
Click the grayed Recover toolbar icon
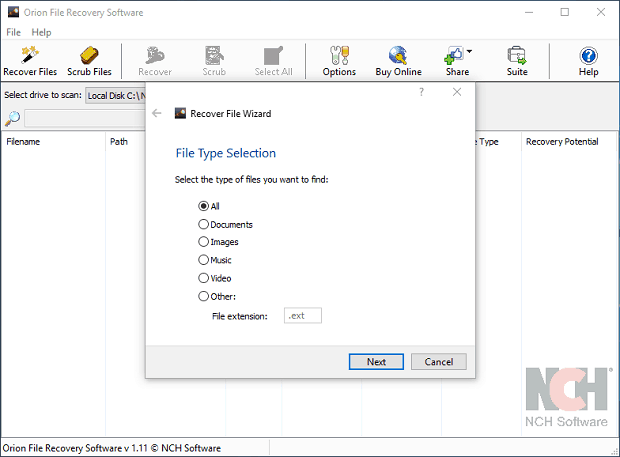(155, 55)
